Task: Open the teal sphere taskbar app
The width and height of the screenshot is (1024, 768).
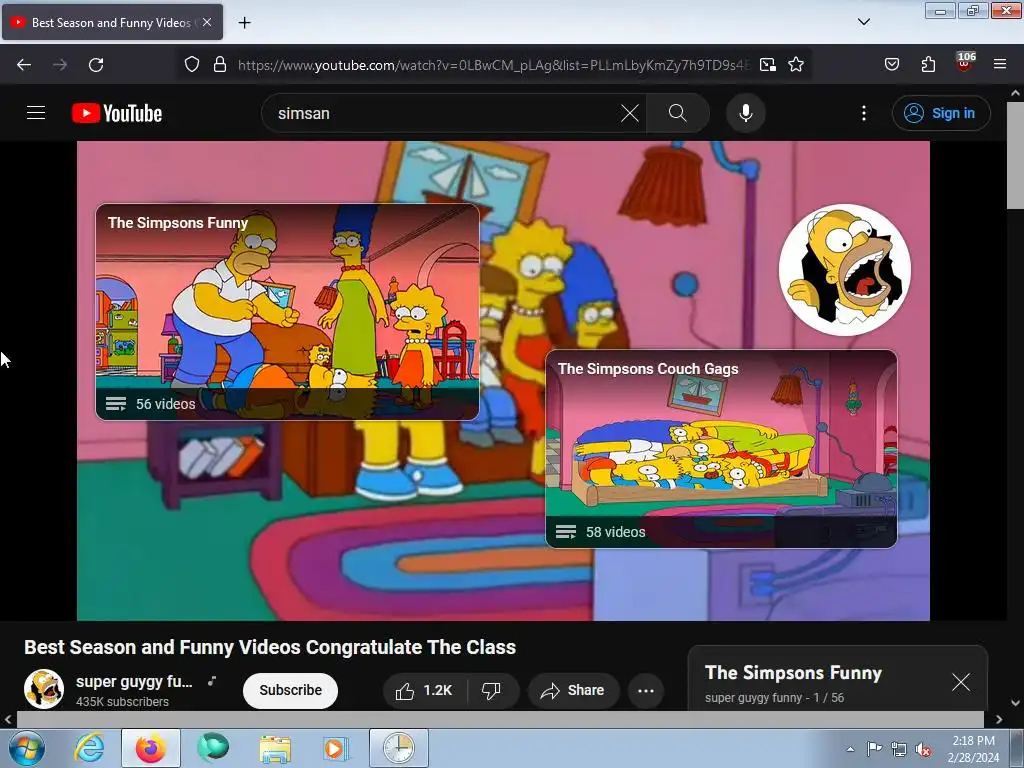Action: [x=213, y=748]
